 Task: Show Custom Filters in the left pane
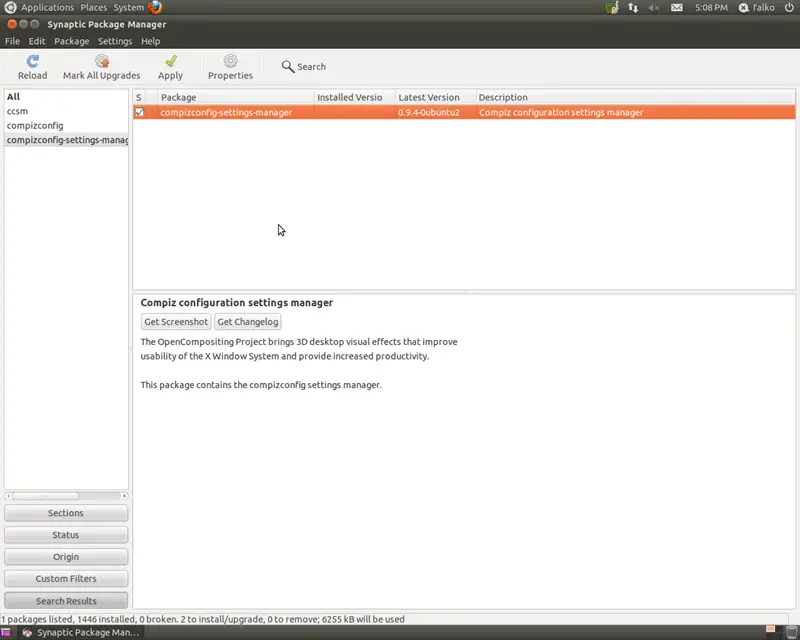tap(66, 579)
